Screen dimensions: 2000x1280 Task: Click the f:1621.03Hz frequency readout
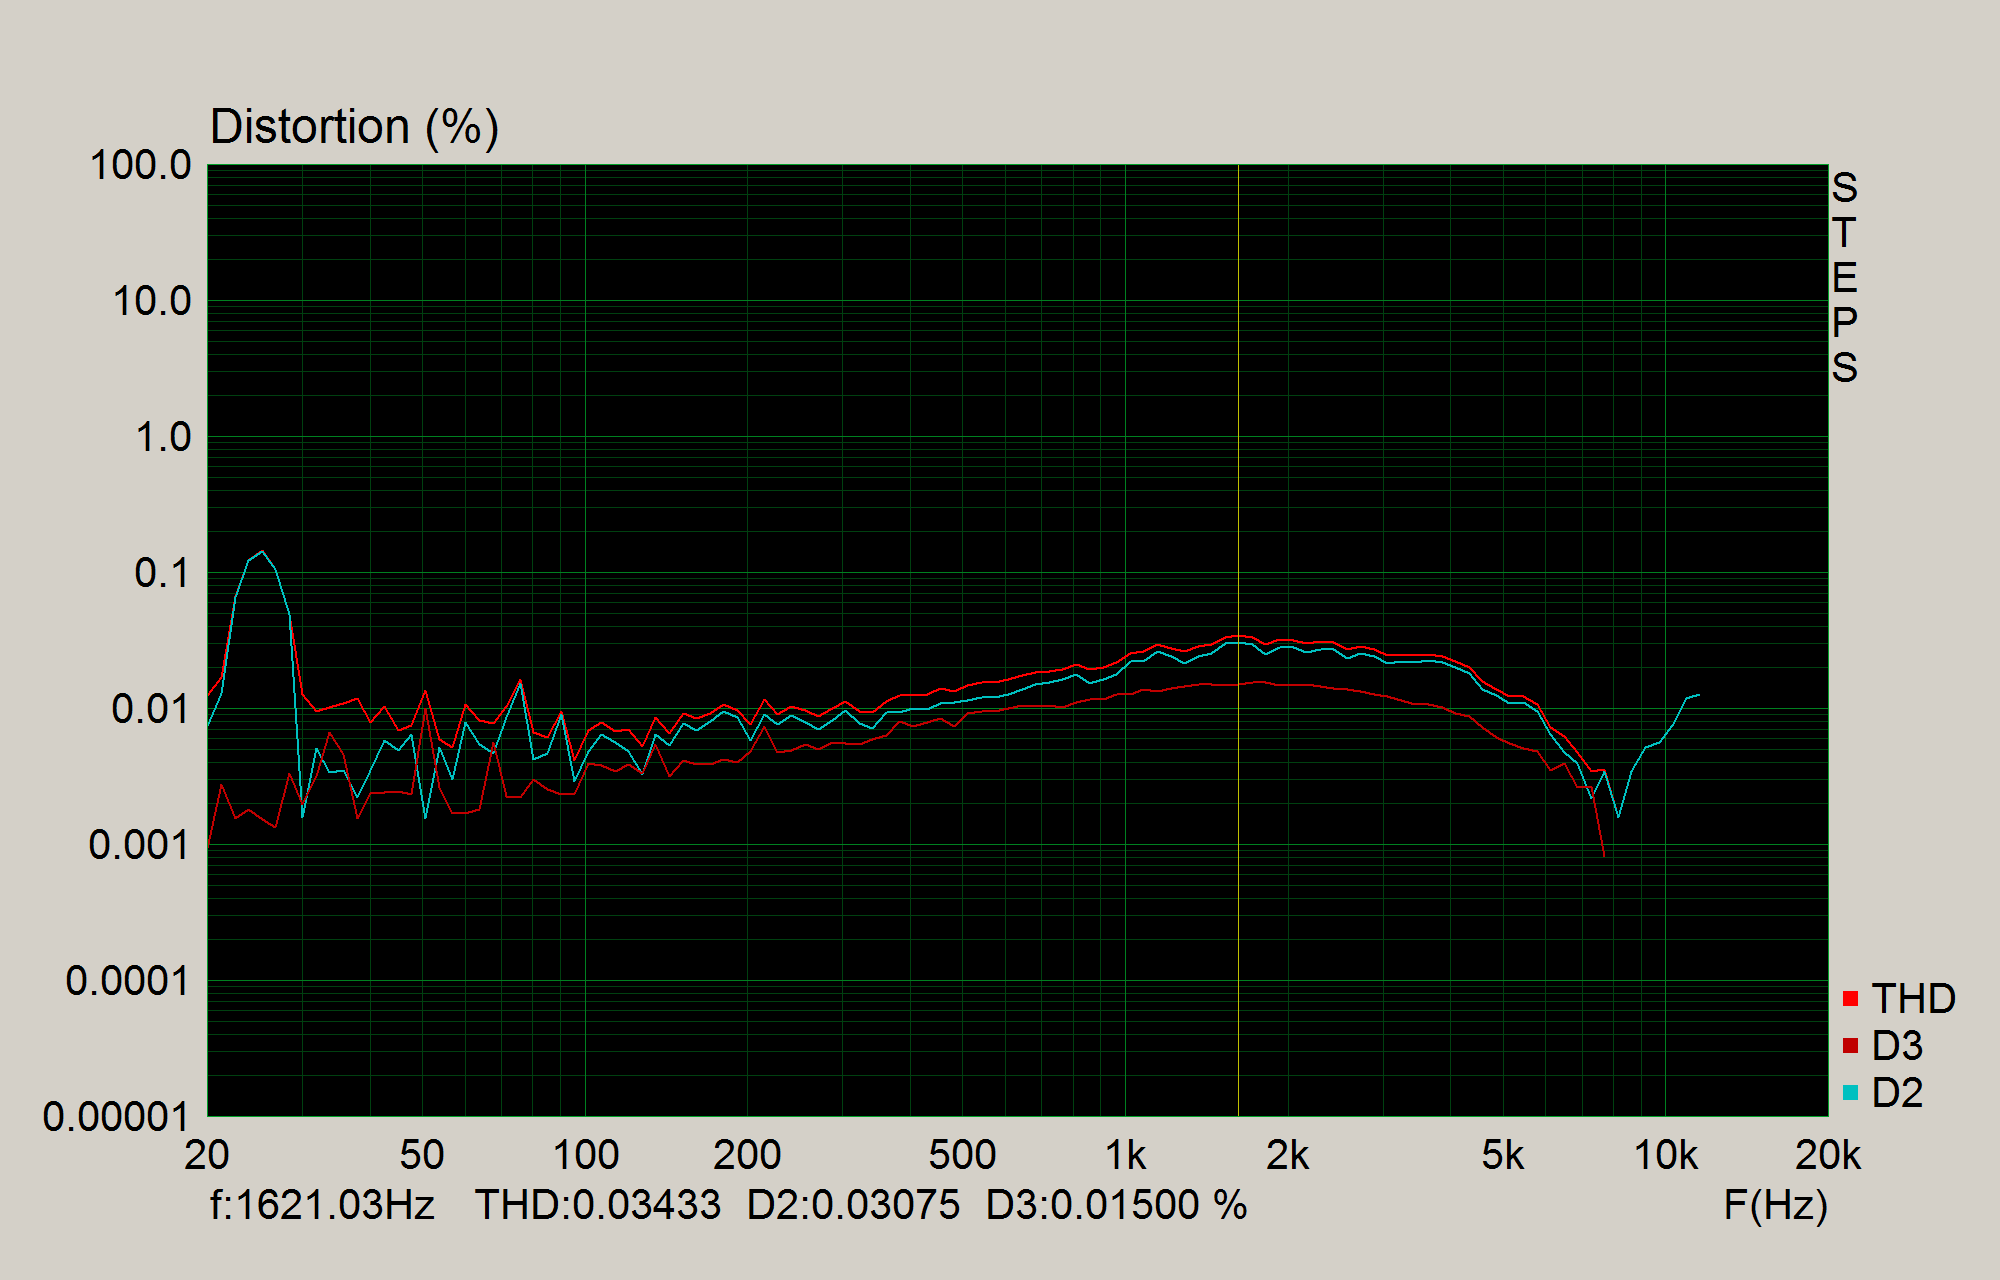click(322, 1205)
